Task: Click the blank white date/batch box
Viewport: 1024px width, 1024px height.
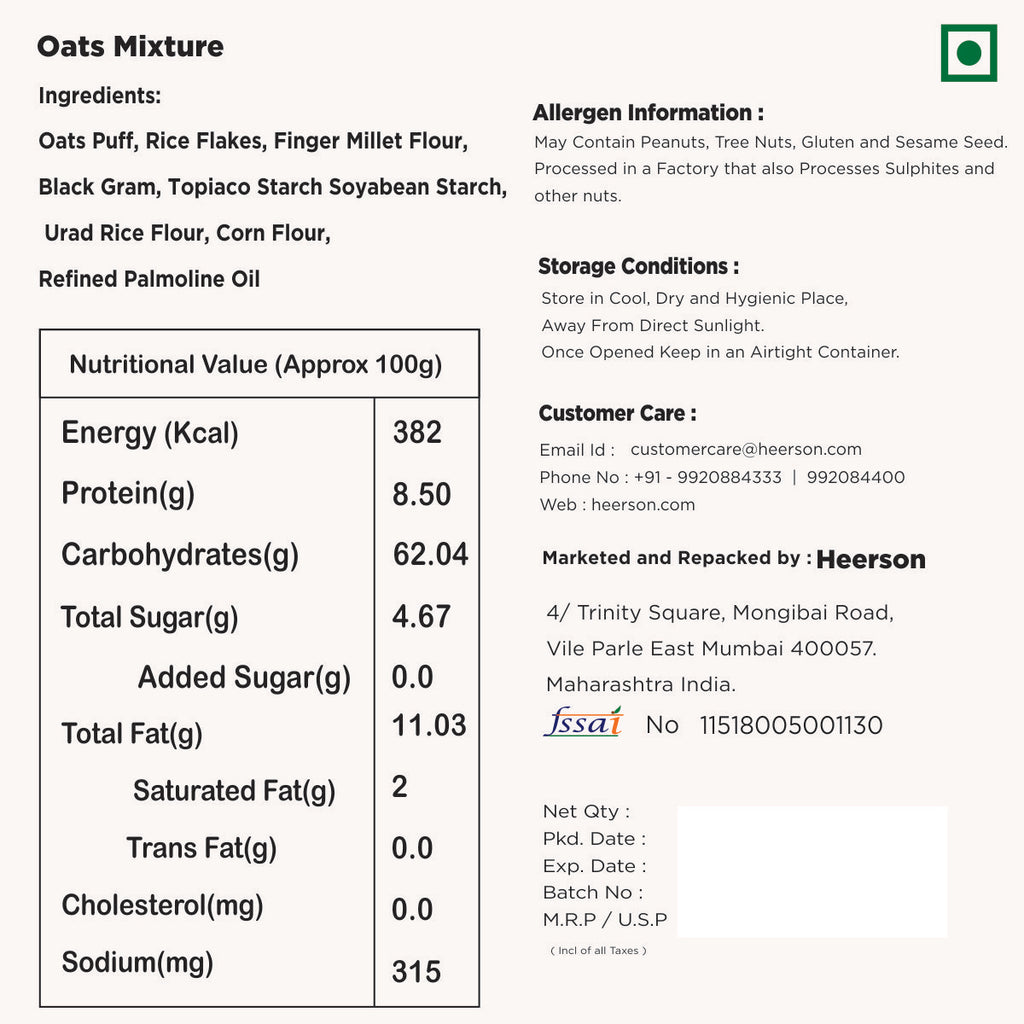Action: tap(812, 871)
